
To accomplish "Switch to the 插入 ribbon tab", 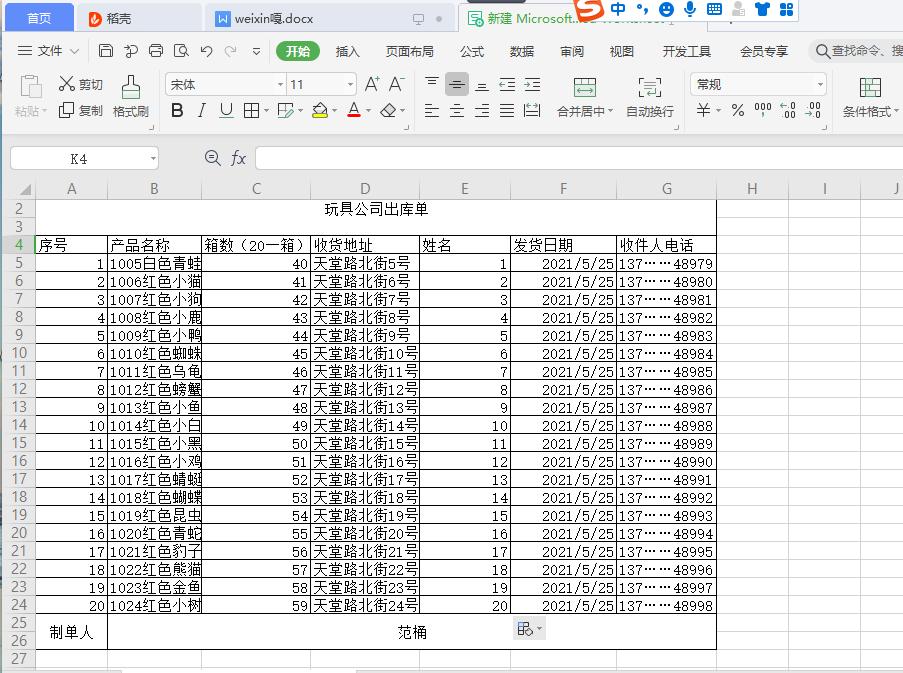I will coord(347,51).
